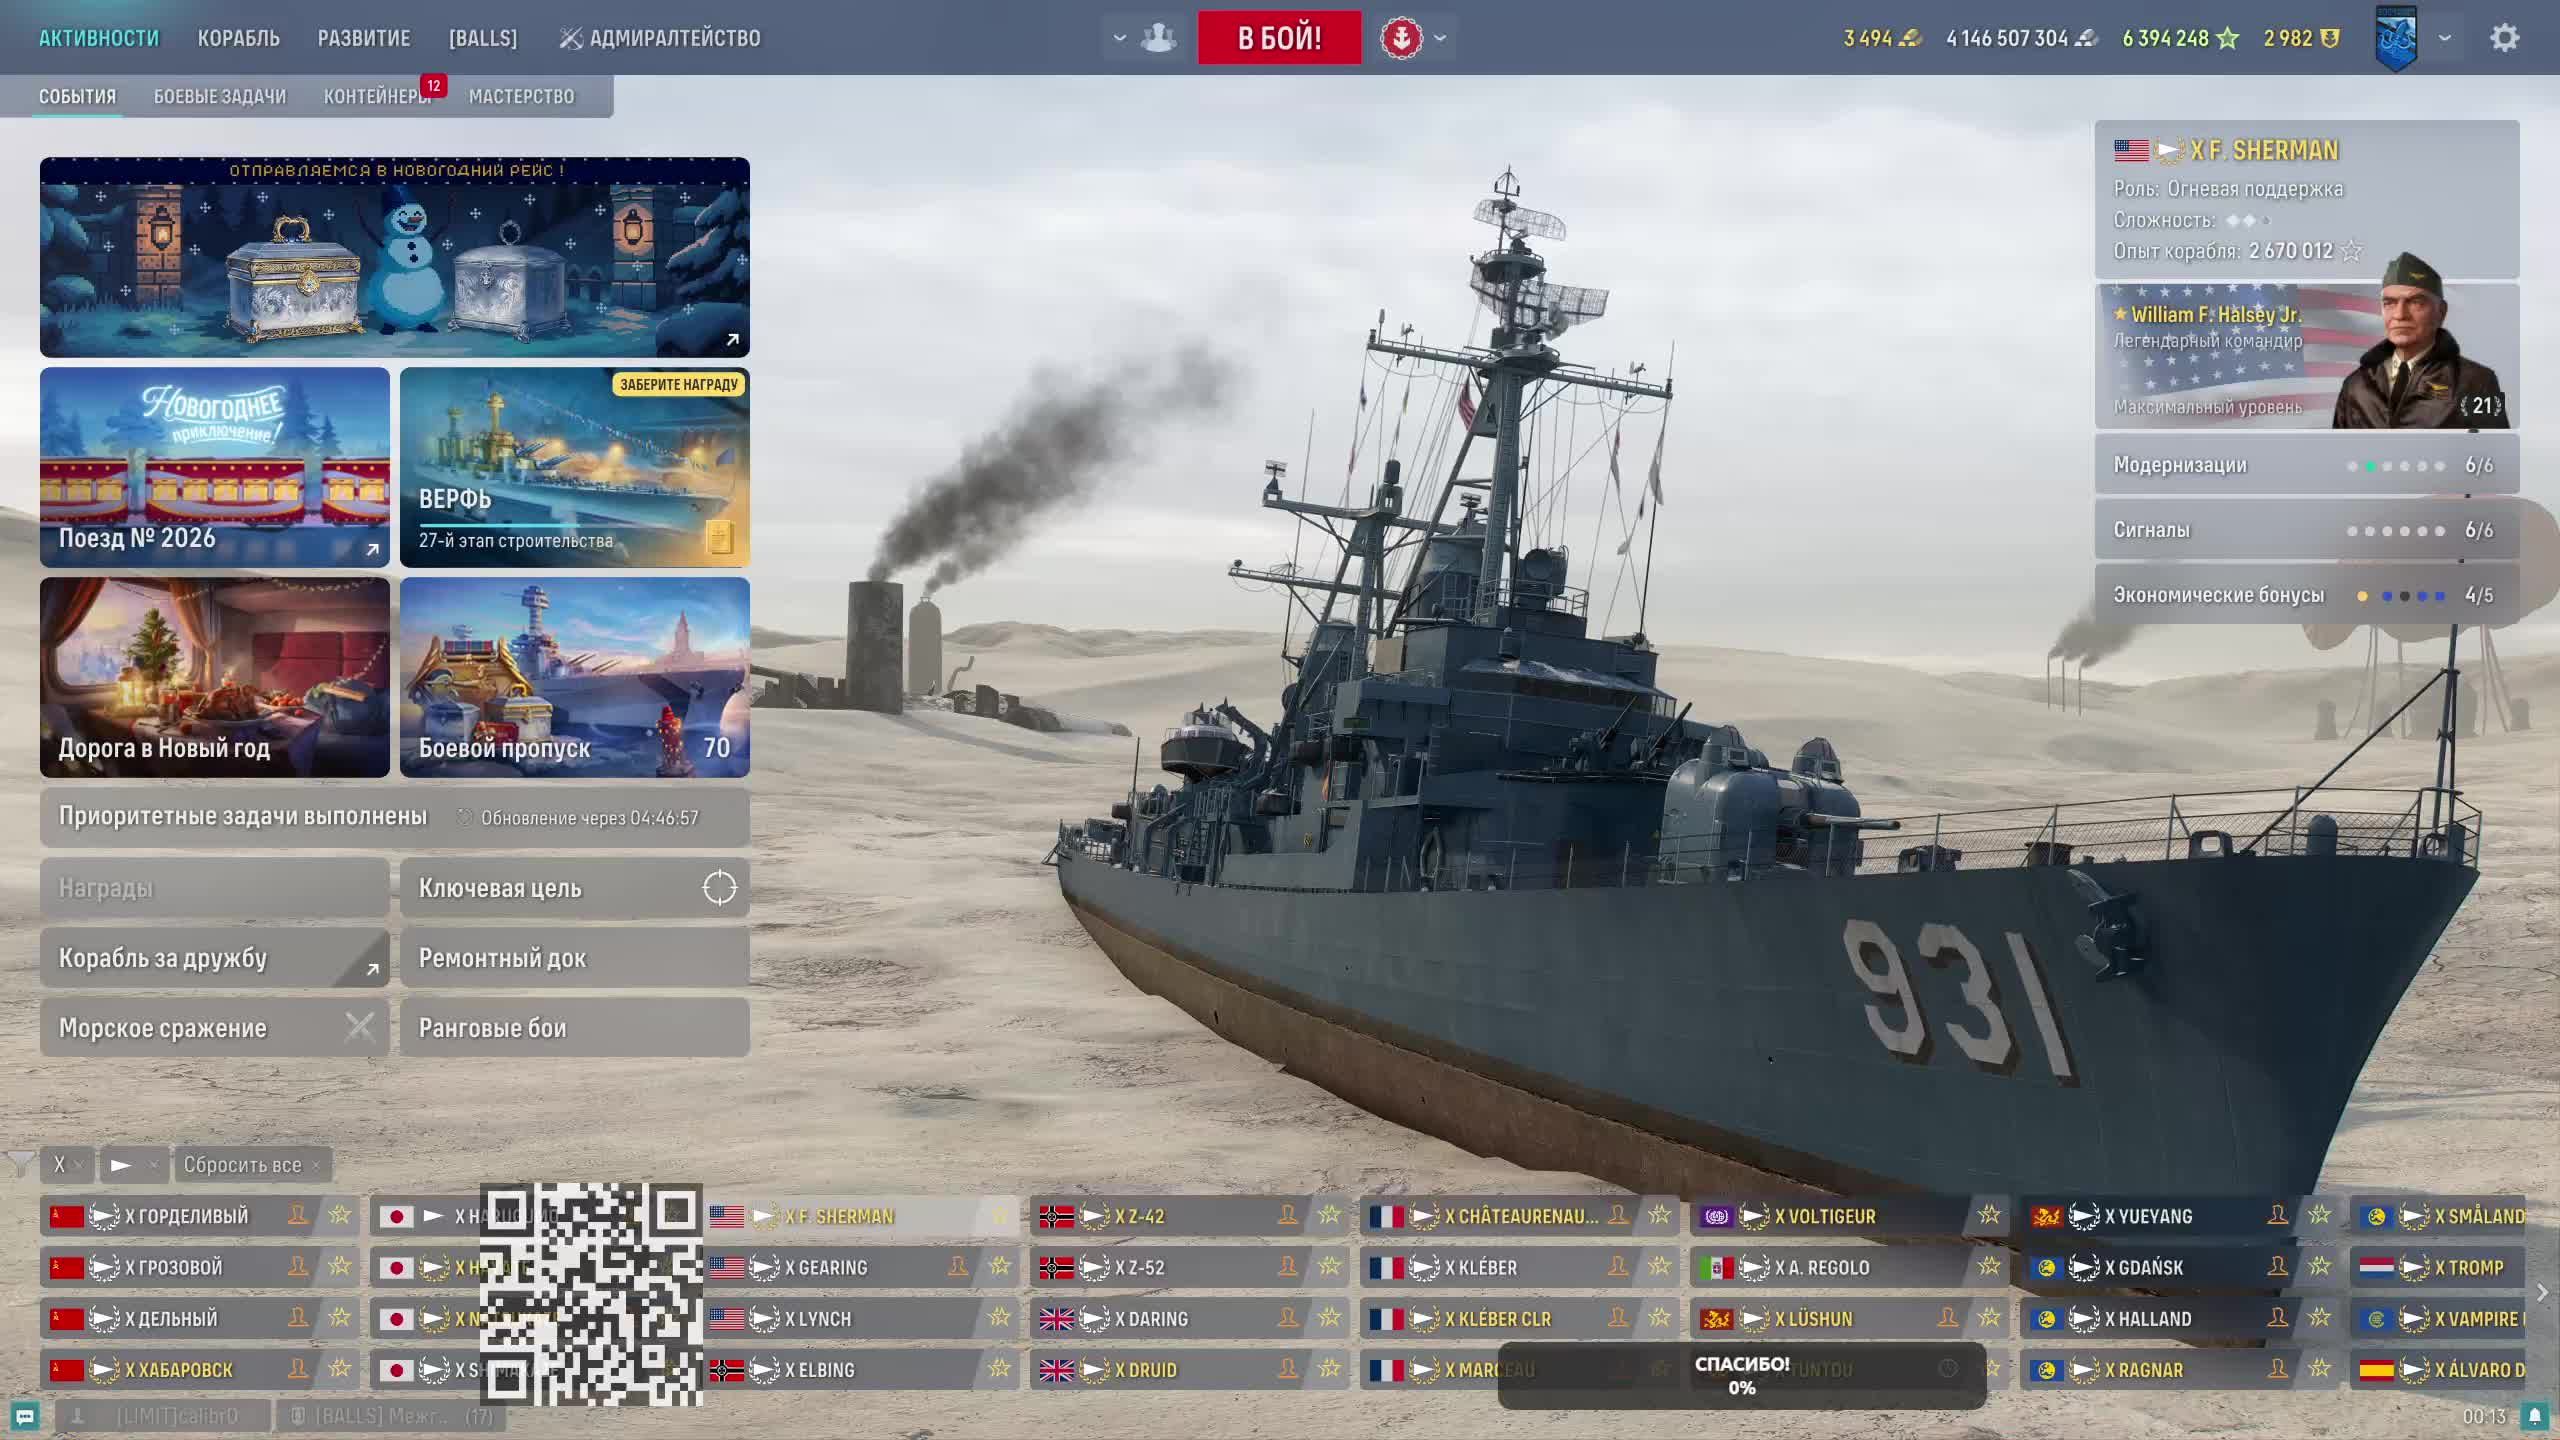Toggle favorite star on X Gearing

click(999, 1267)
